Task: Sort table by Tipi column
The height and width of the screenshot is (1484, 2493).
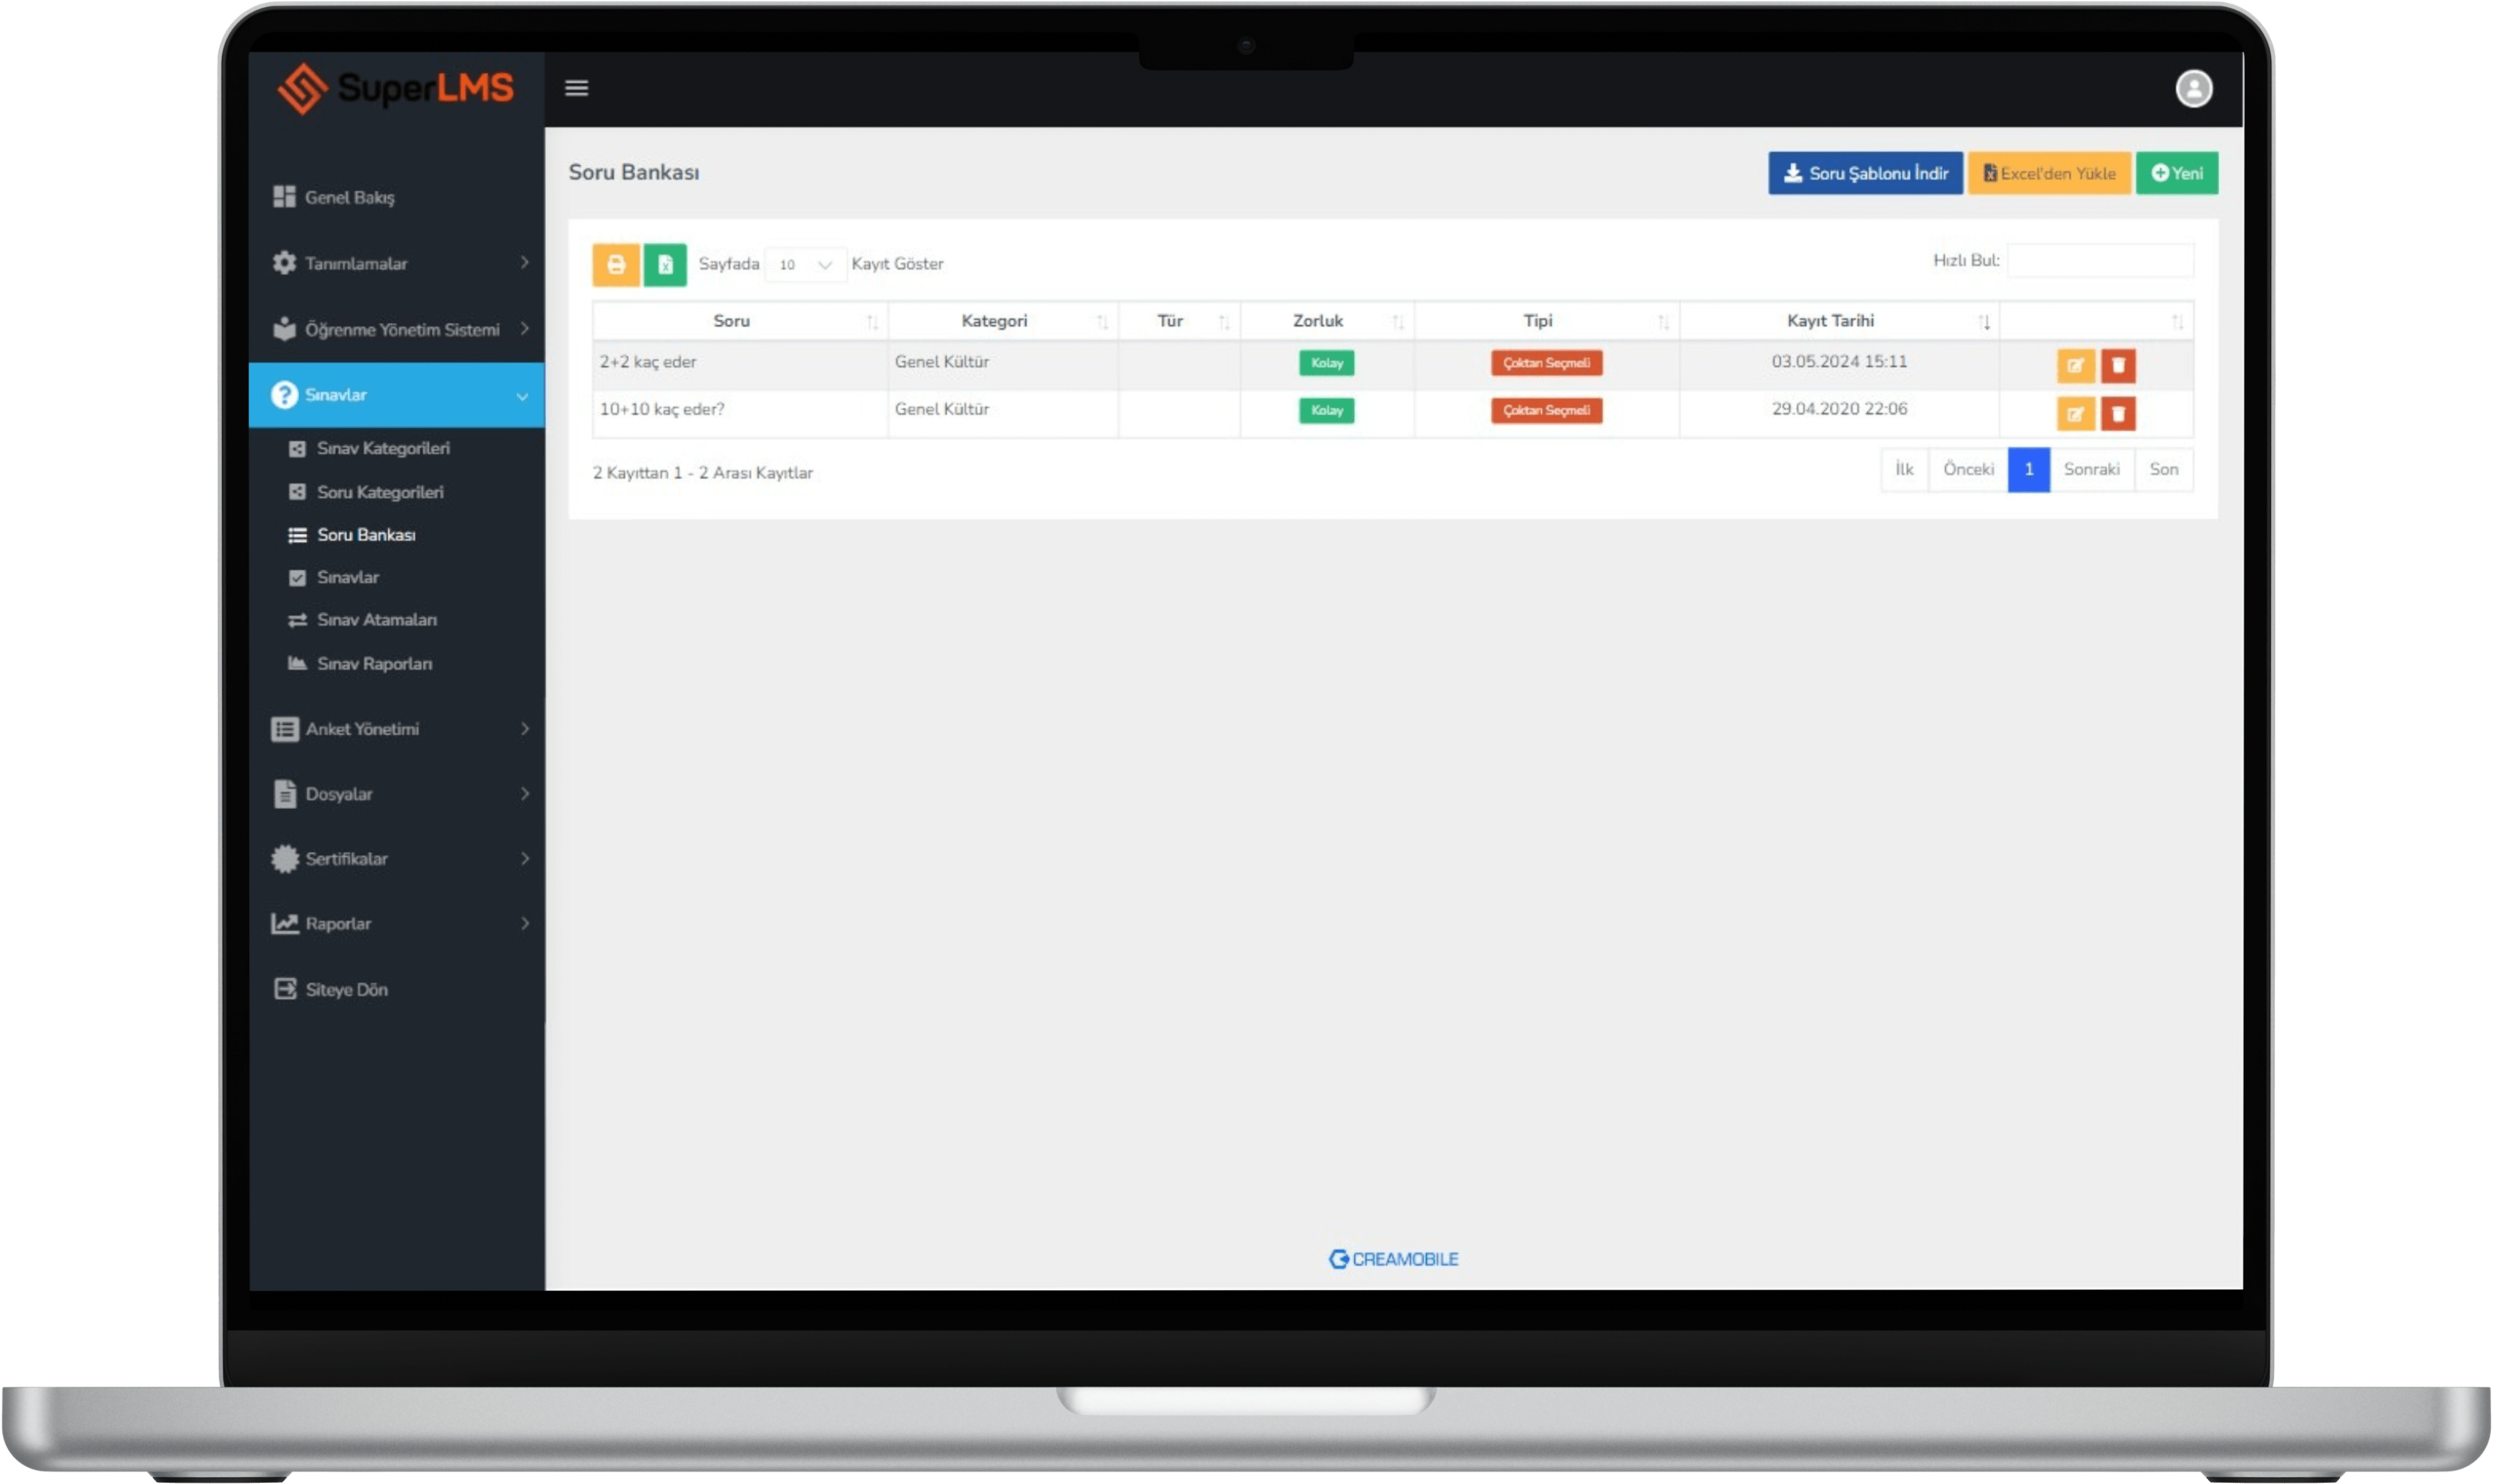Action: pyautogui.click(x=1546, y=321)
